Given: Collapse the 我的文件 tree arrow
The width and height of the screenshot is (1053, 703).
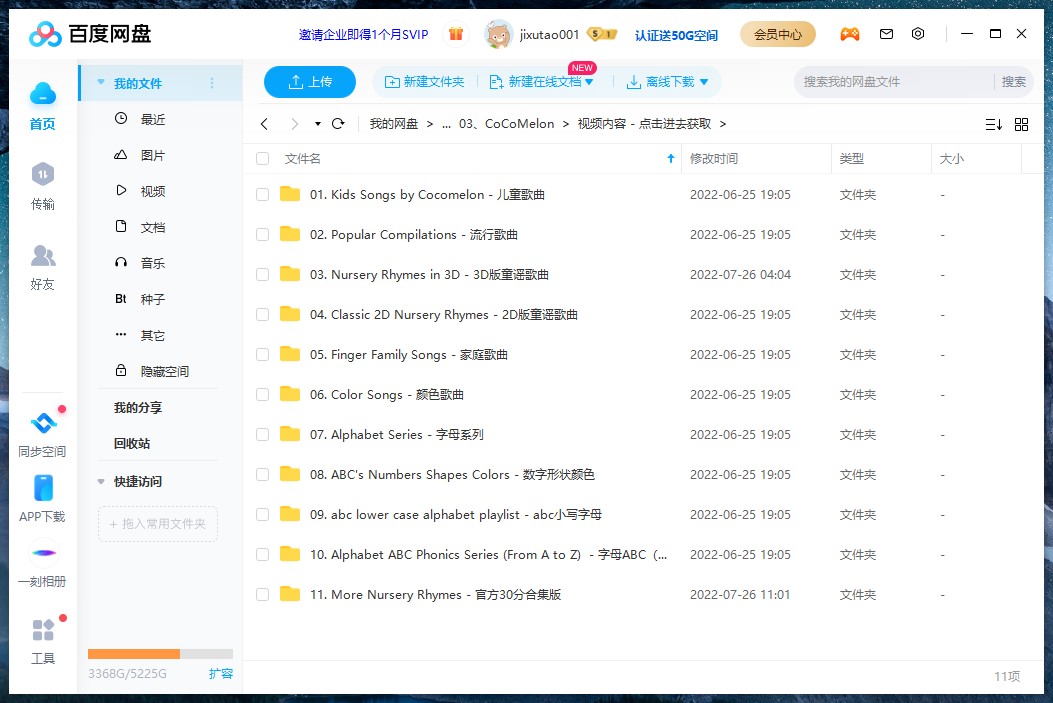Looking at the screenshot, I should pos(101,83).
